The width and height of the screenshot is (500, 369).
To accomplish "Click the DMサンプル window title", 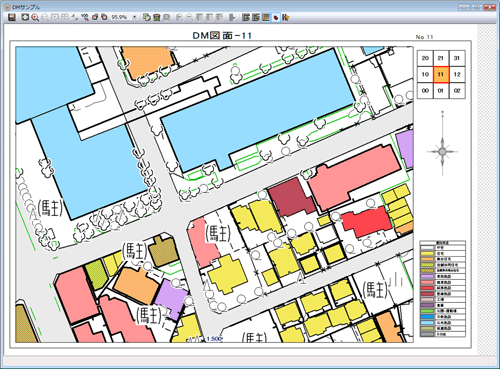I will (26, 7).
